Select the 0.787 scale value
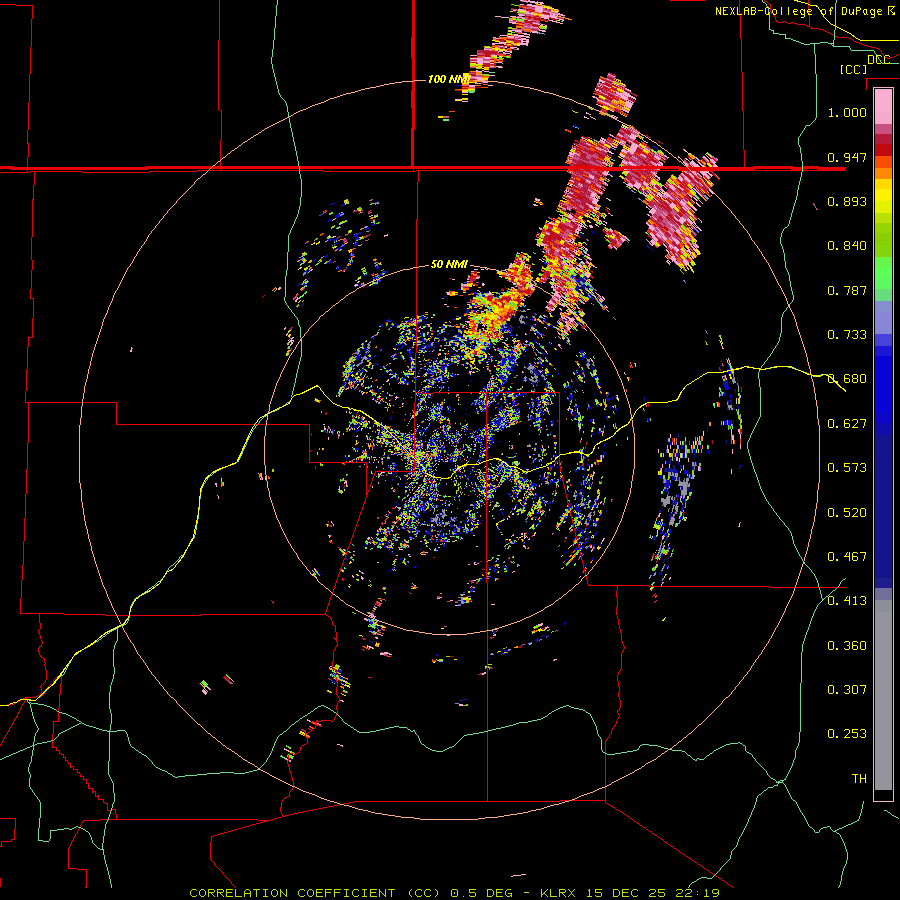Viewport: 900px width, 900px height. point(847,290)
